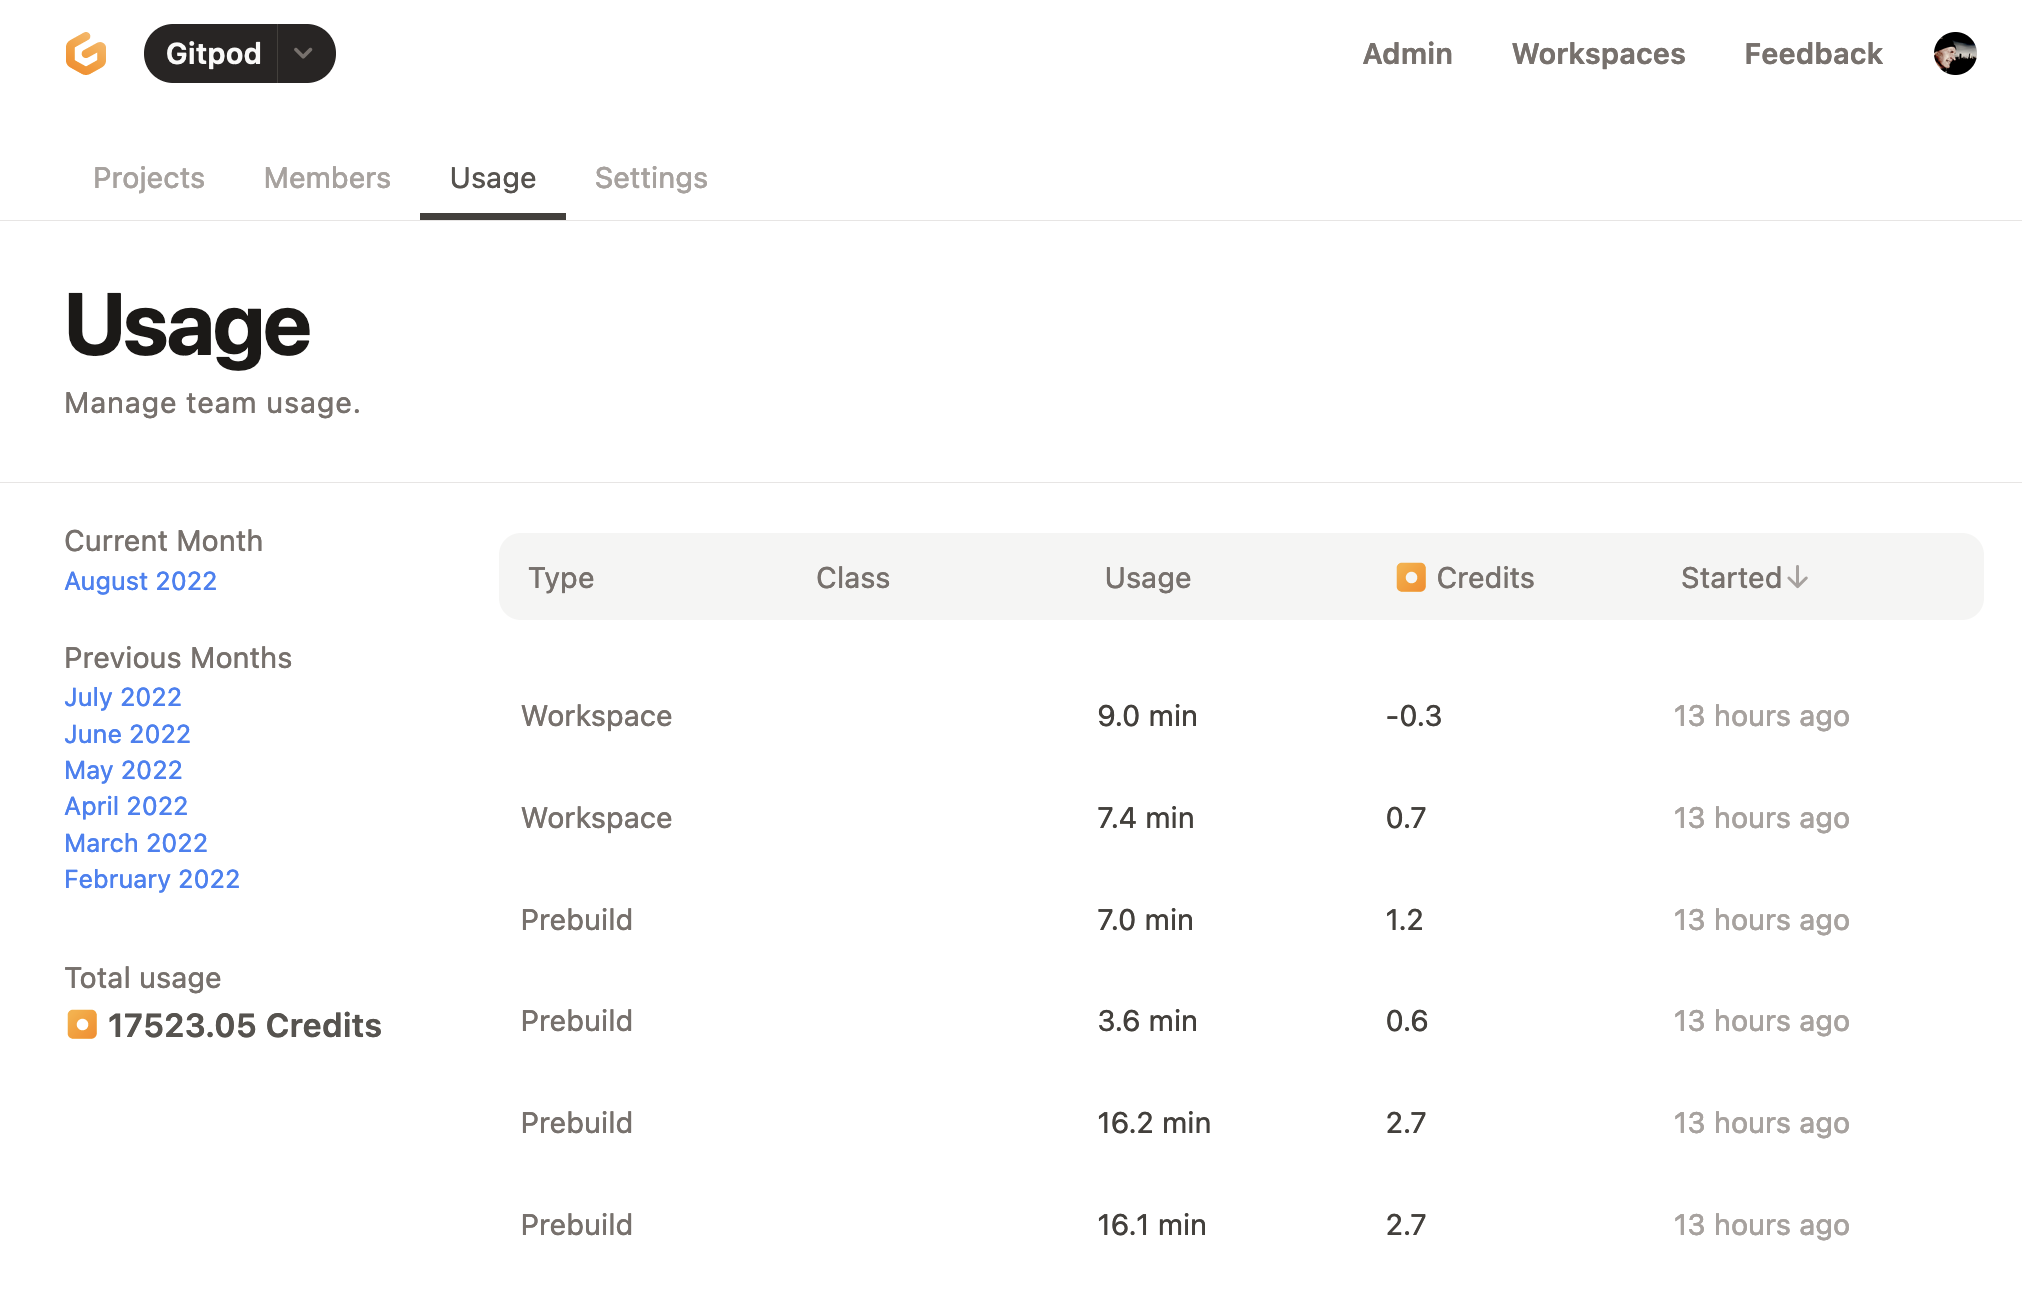Select February 2022 from previous months
This screenshot has height=1294, width=2022.
coord(152,879)
